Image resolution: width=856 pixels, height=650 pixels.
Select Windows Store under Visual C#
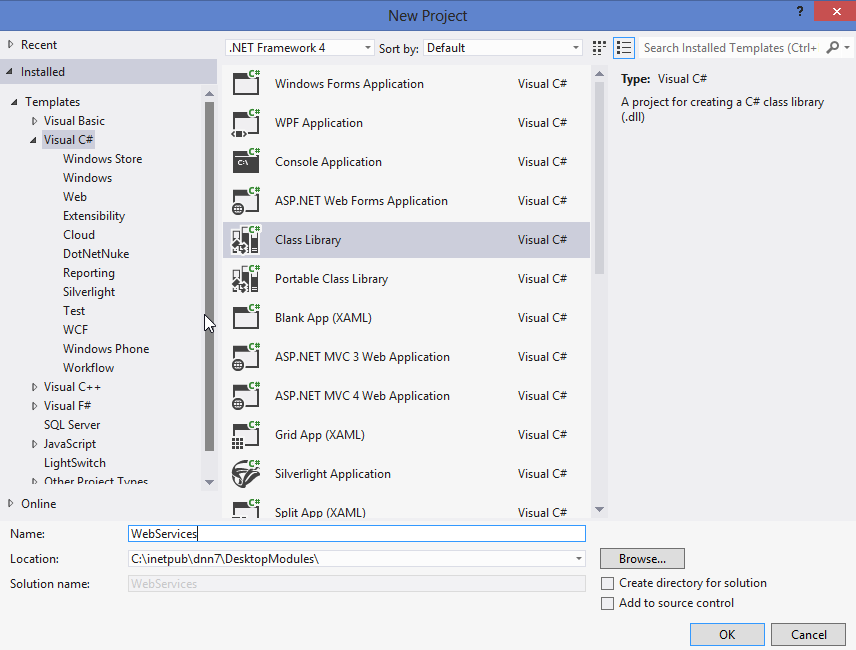[102, 159]
